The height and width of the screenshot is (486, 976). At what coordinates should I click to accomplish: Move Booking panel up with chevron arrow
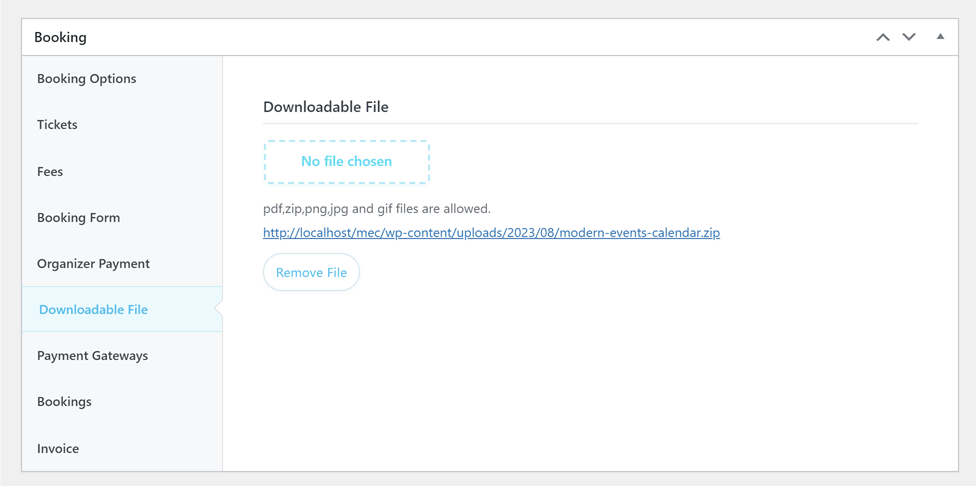[x=883, y=37]
